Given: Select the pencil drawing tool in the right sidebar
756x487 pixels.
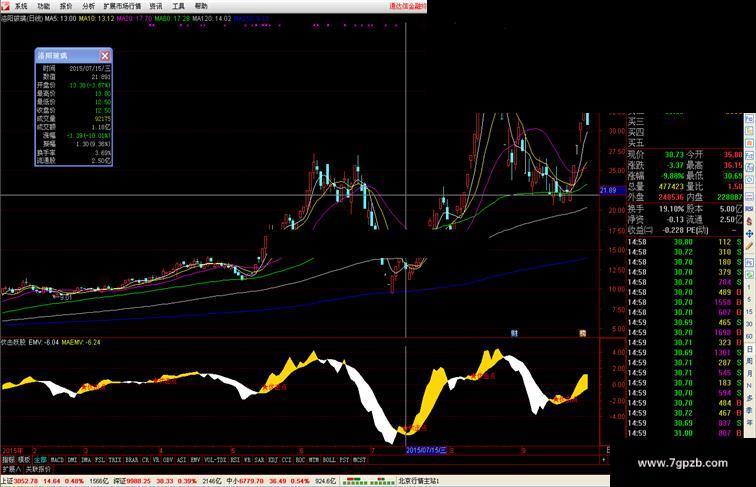Looking at the screenshot, I should [x=749, y=245].
